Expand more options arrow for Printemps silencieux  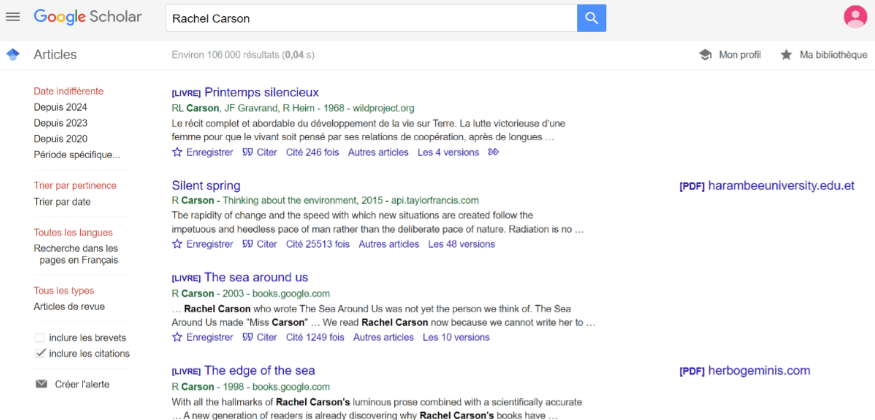[493, 152]
